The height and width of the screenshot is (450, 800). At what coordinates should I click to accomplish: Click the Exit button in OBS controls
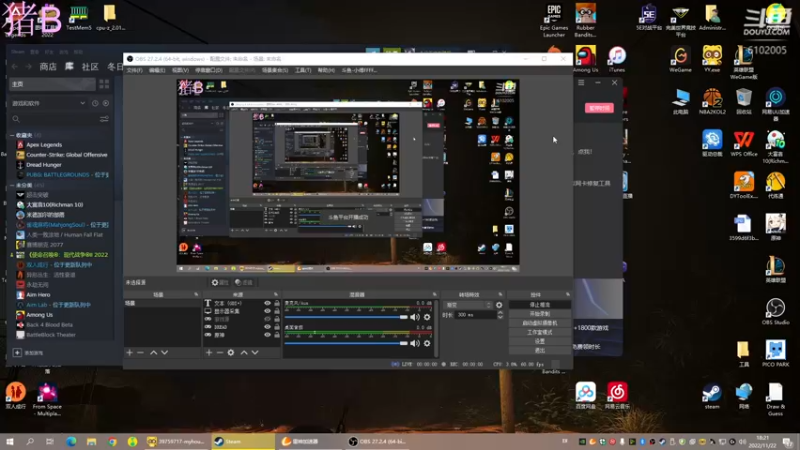tap(540, 351)
